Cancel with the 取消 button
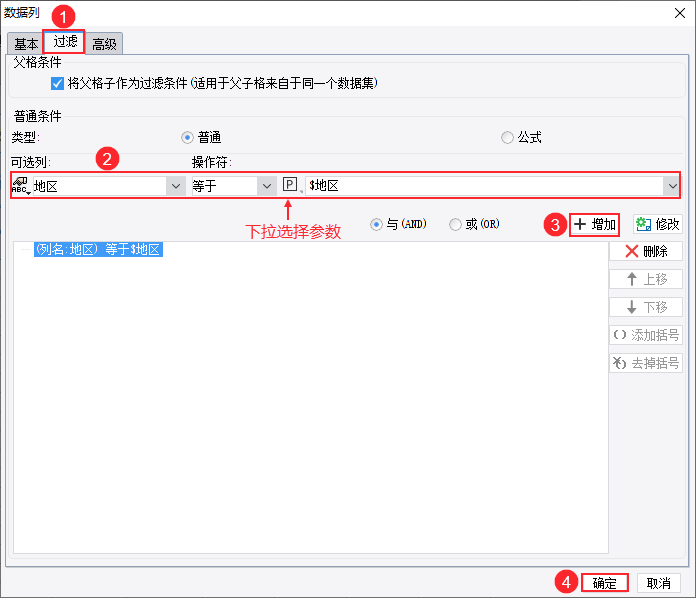The image size is (696, 598). [x=658, y=583]
